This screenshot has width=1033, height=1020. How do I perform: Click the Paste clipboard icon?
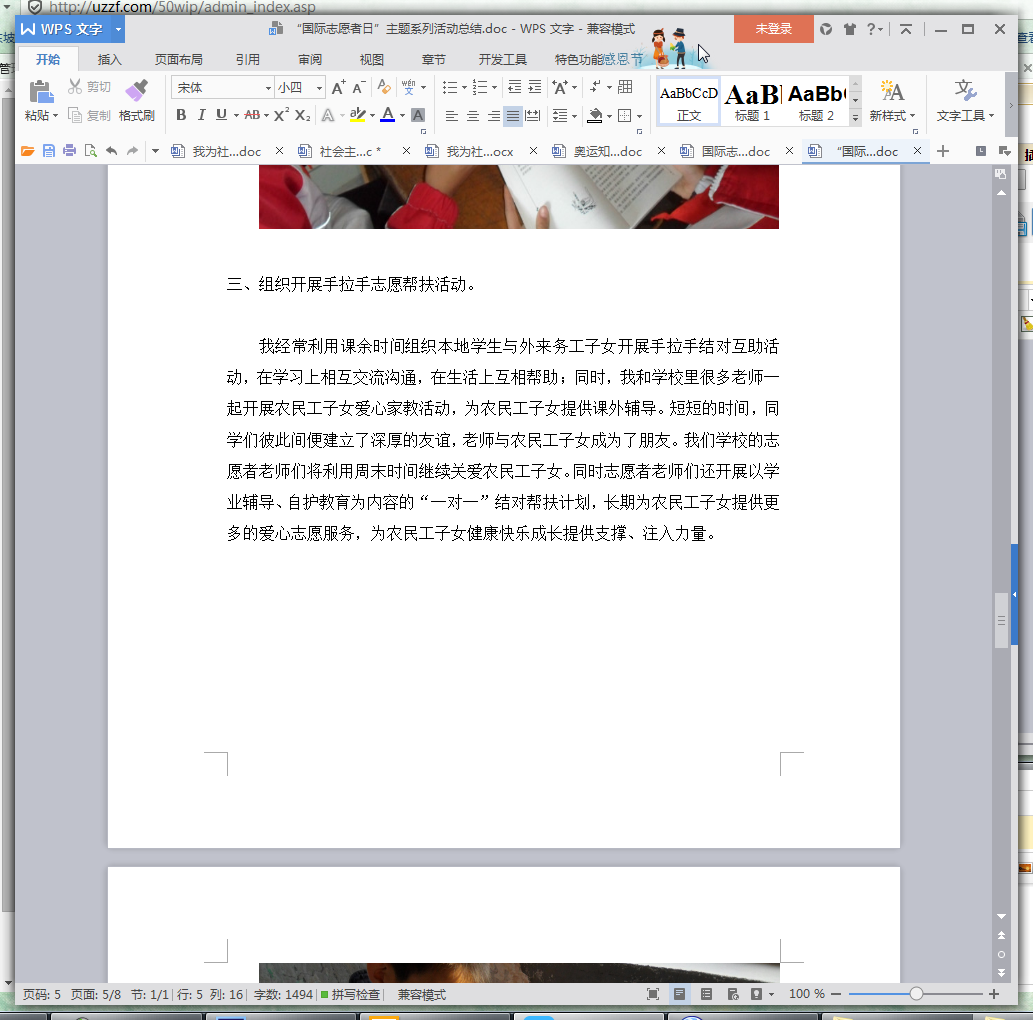point(41,92)
